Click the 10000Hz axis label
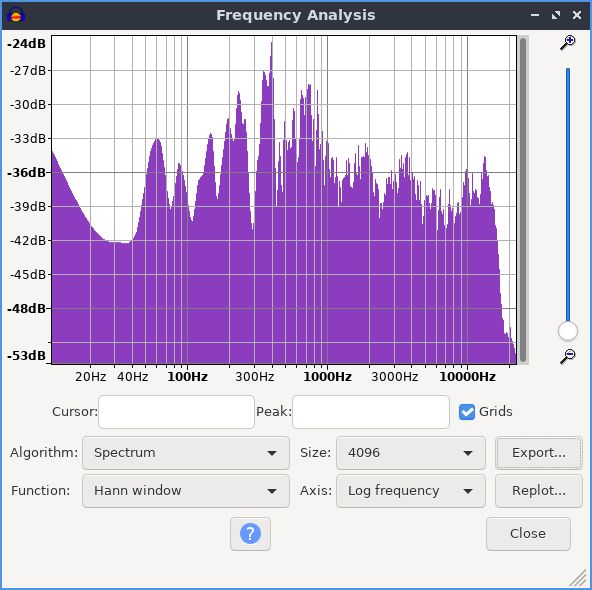592x590 pixels. [467, 377]
